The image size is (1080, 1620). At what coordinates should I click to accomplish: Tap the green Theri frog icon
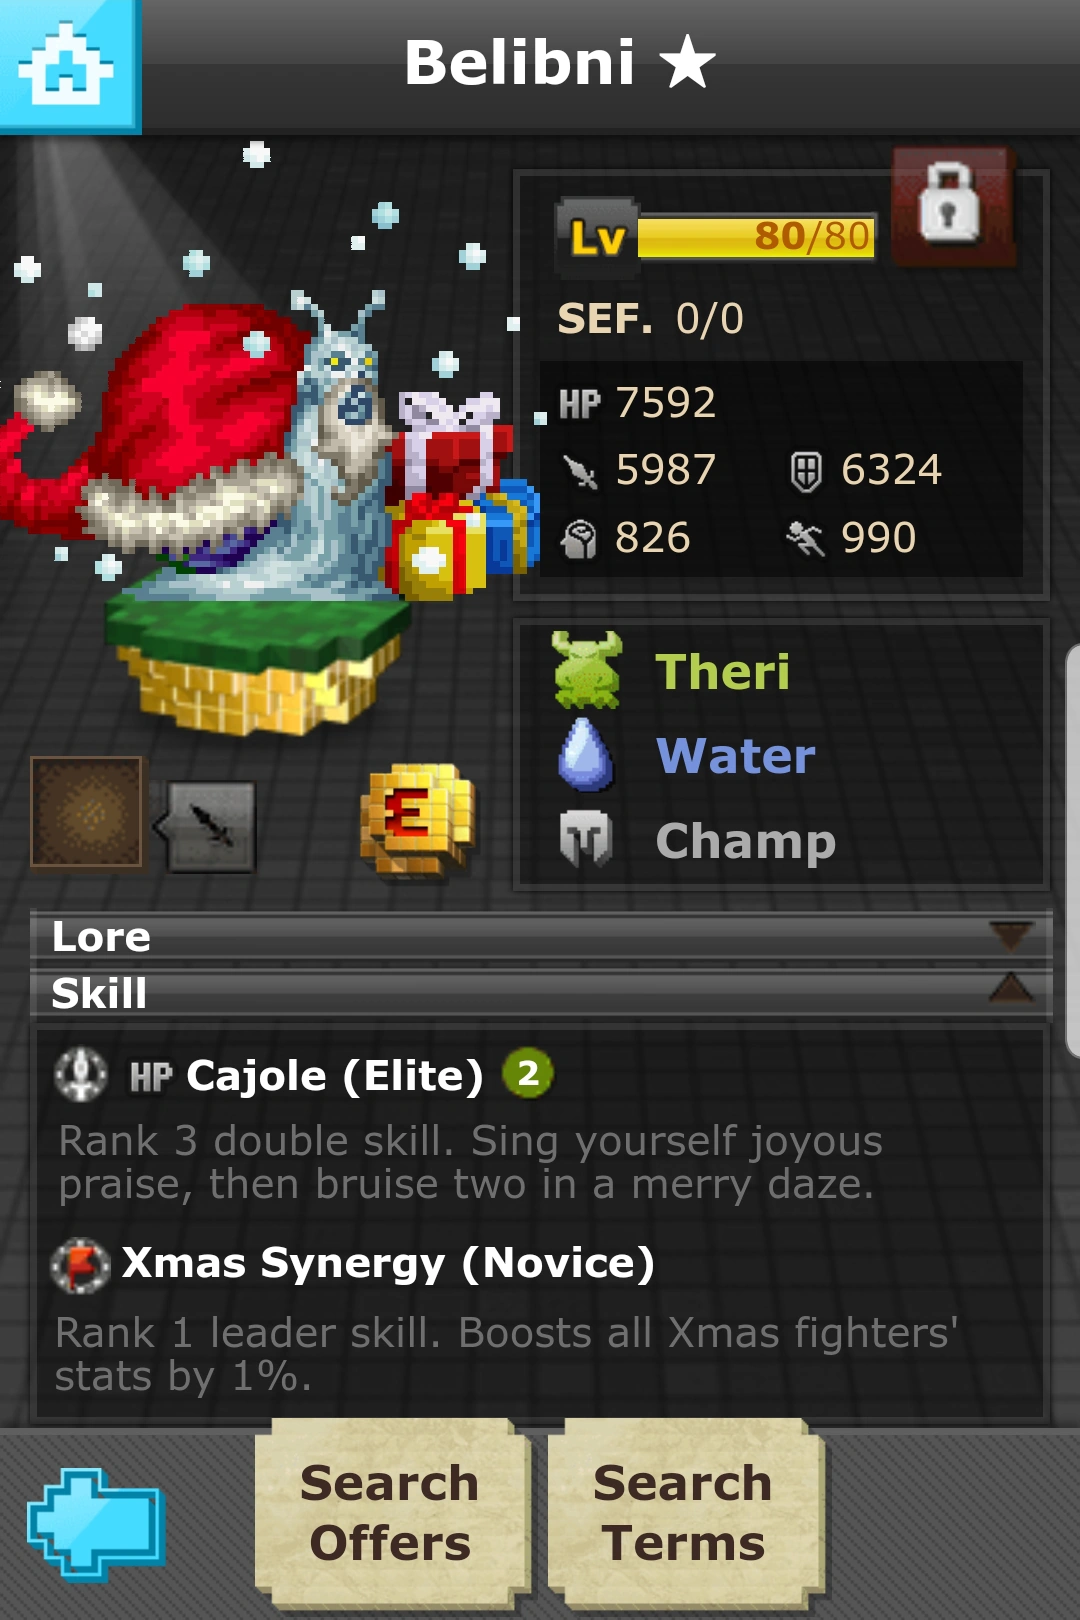(x=587, y=670)
